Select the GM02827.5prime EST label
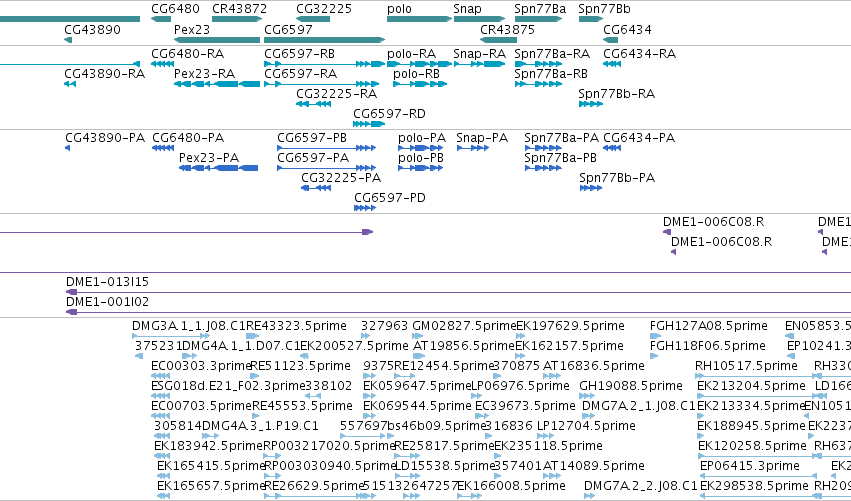Screen dimensions: 851x501 464,326
